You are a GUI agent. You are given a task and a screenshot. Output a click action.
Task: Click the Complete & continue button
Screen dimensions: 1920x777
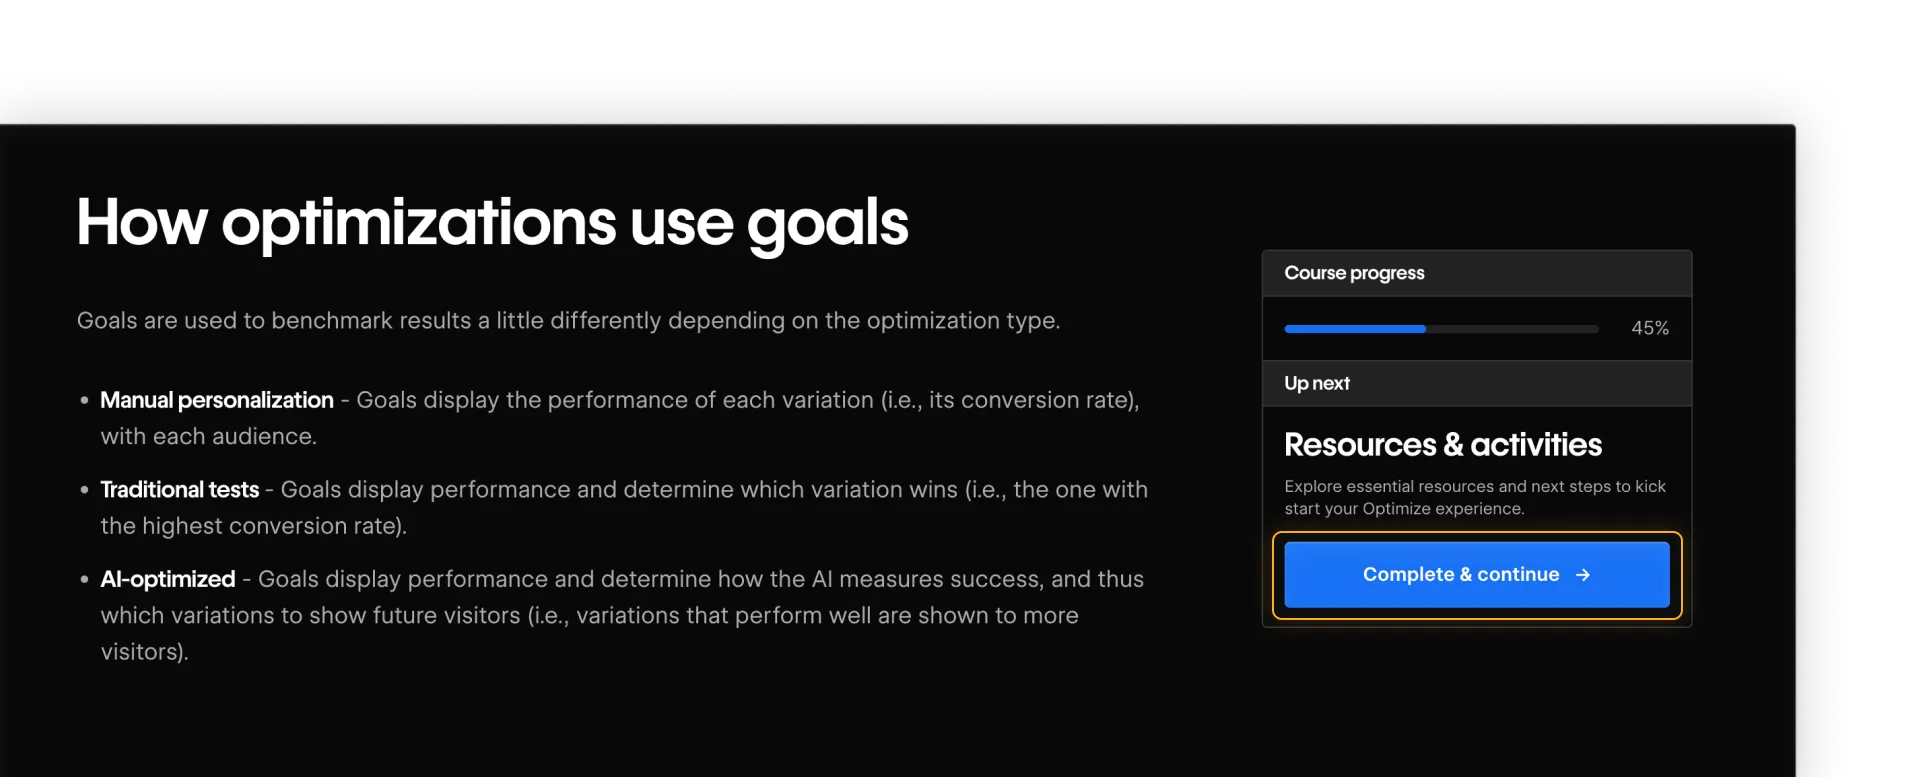pyautogui.click(x=1476, y=574)
